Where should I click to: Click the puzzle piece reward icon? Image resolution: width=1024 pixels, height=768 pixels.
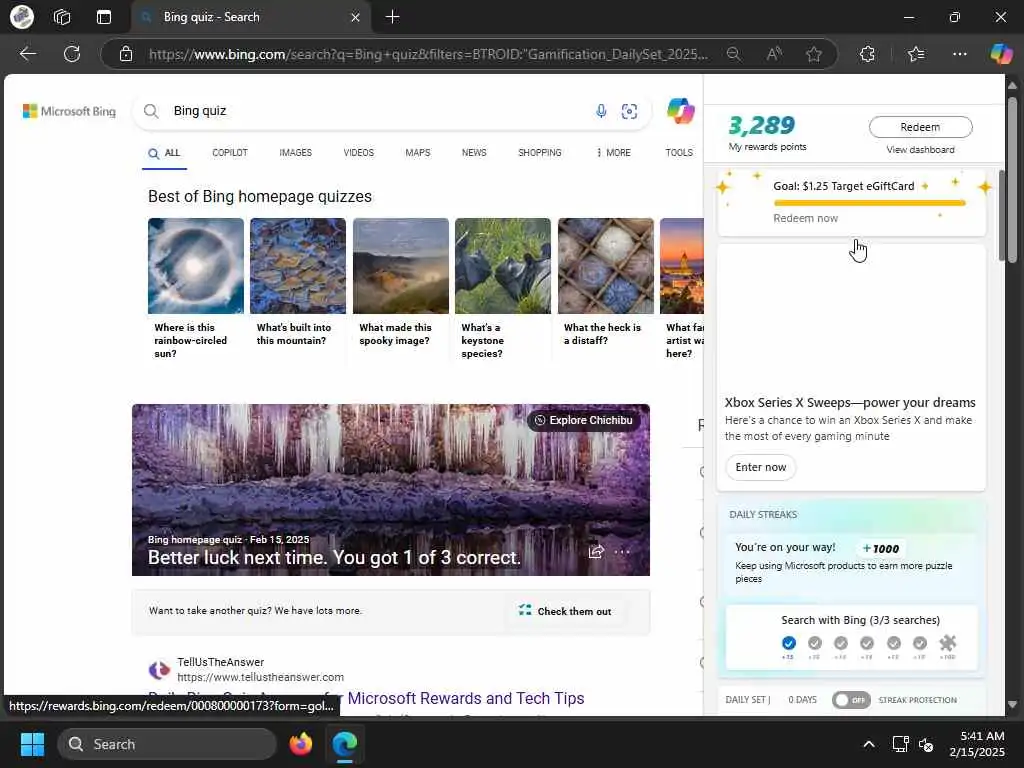(x=948, y=643)
